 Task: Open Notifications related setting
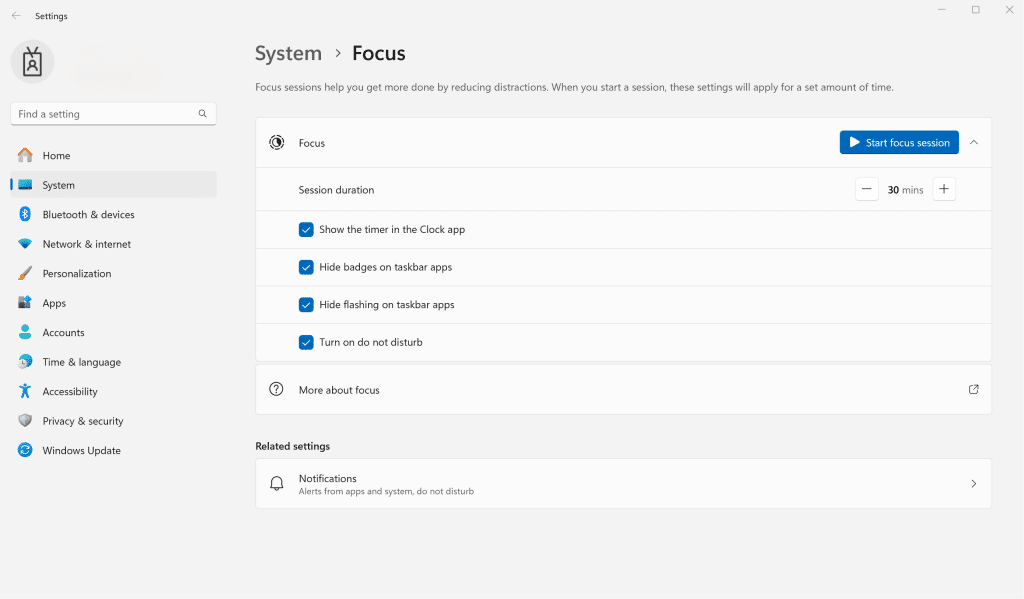click(x=624, y=483)
